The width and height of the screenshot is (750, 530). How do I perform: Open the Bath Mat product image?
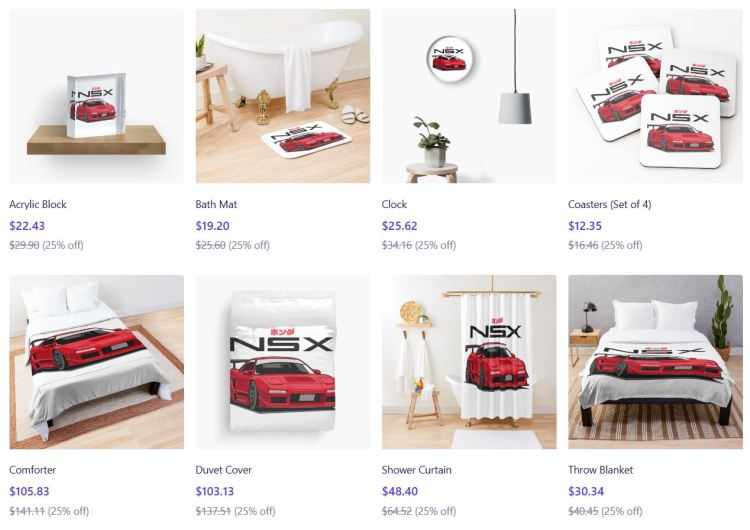click(283, 96)
